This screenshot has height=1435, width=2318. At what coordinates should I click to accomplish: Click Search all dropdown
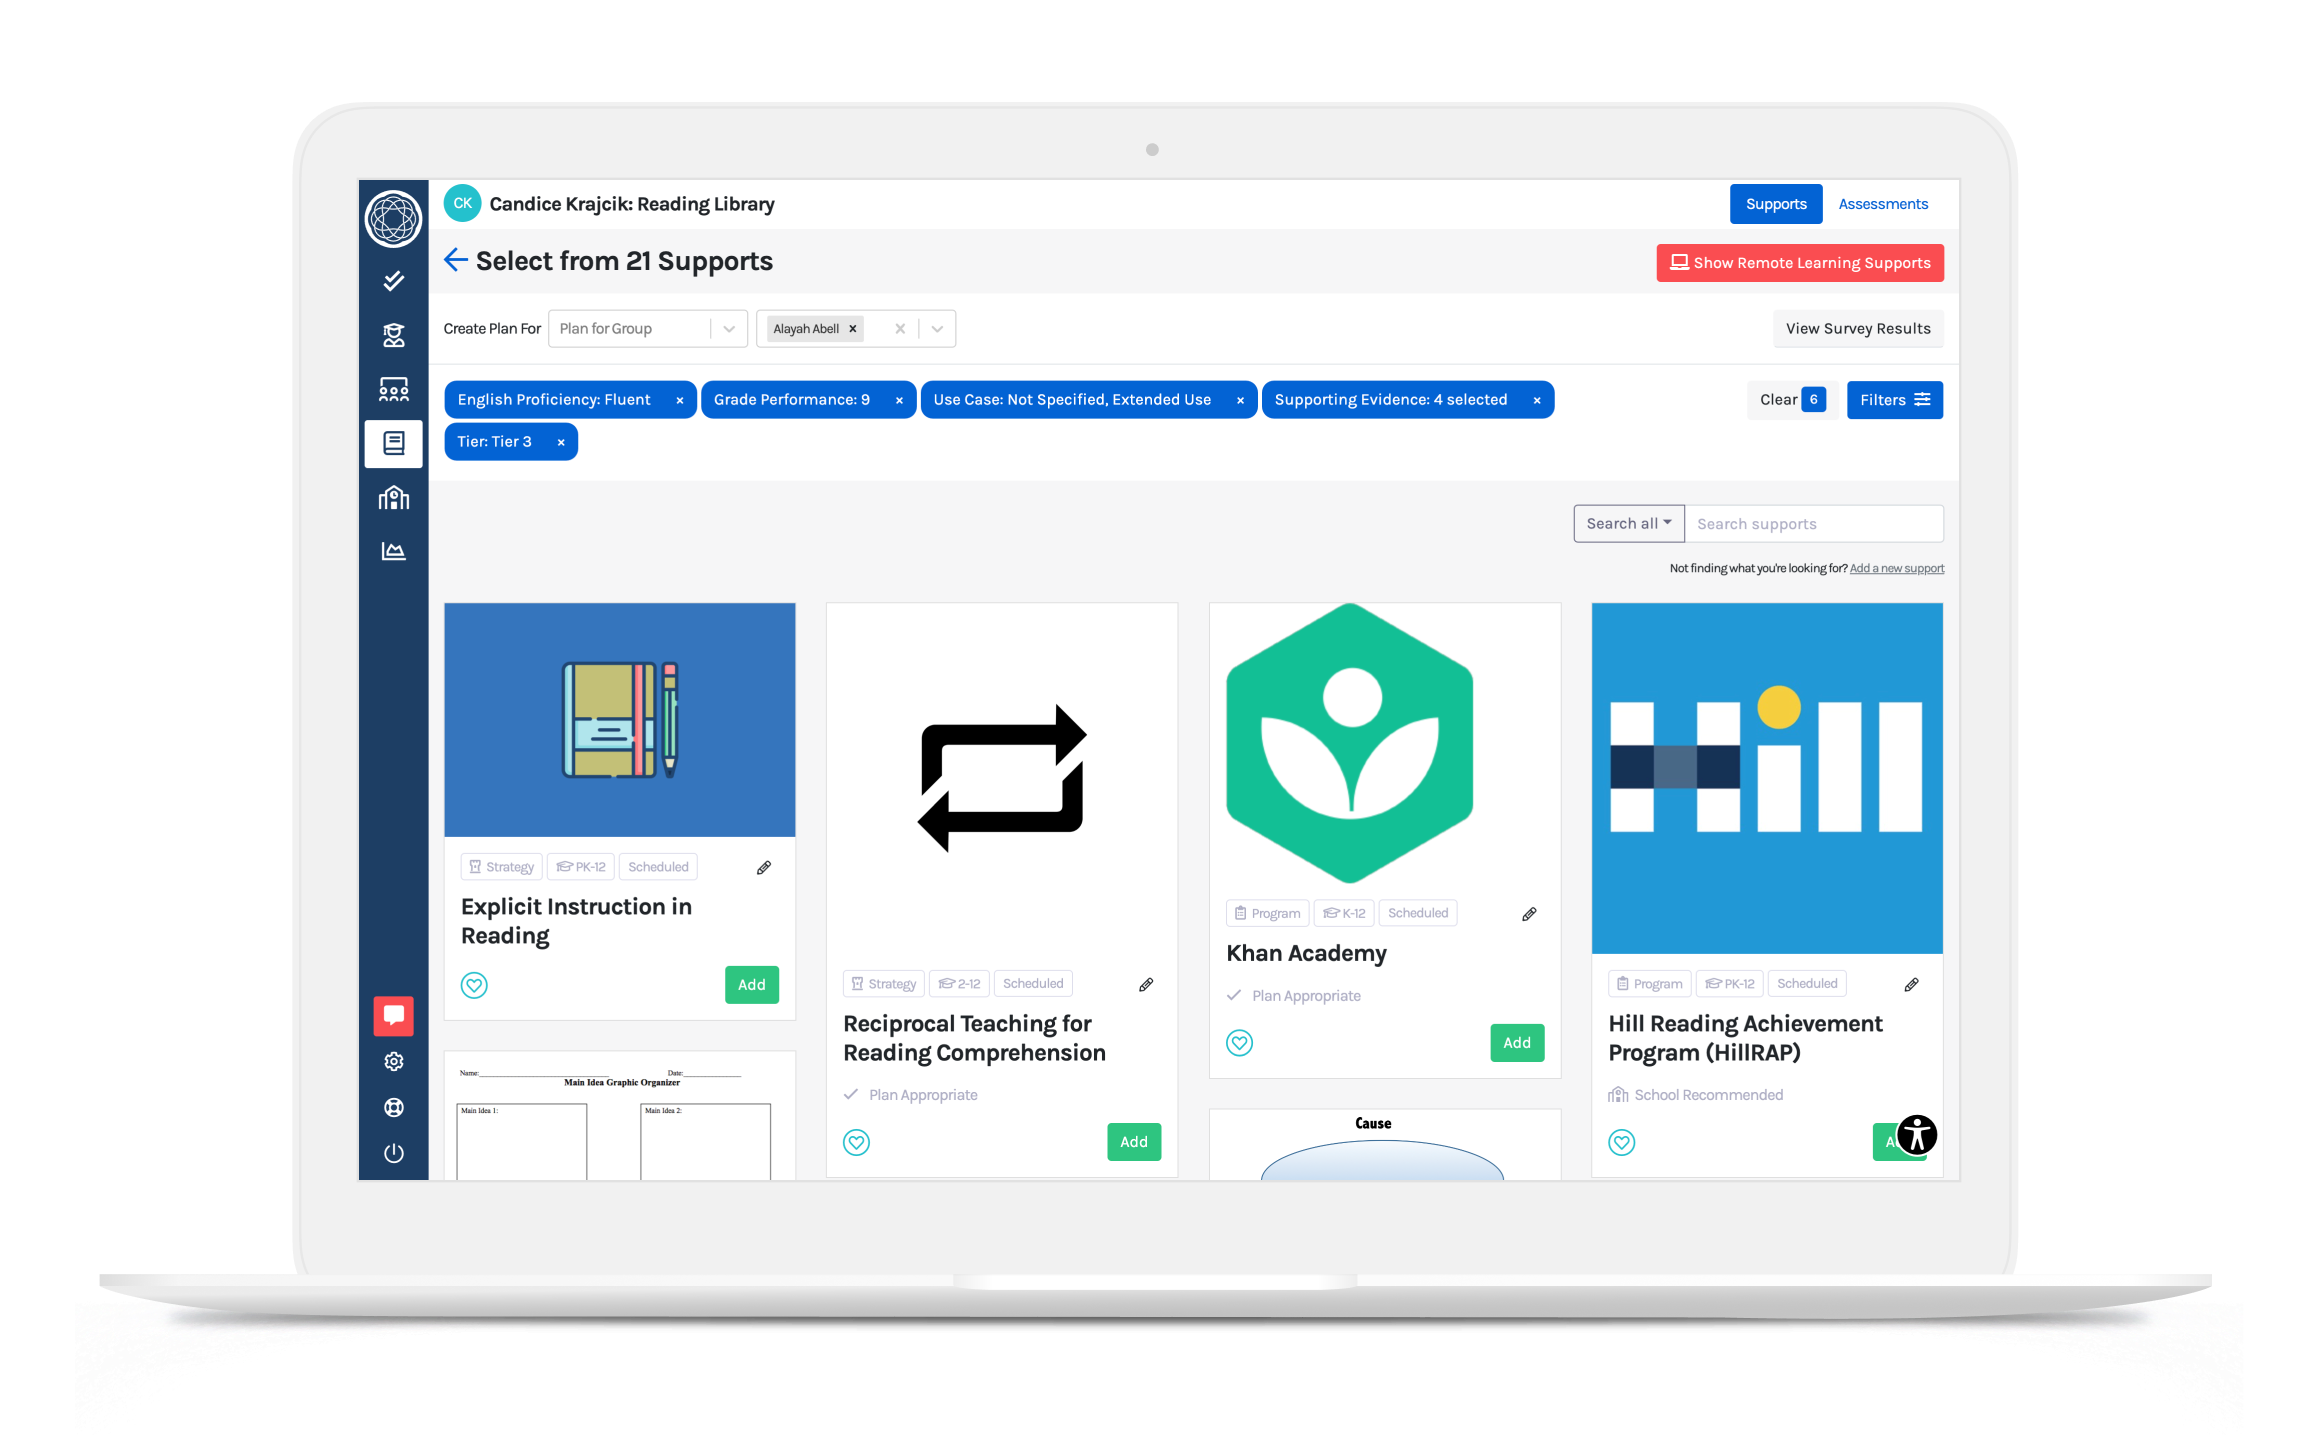(x=1629, y=525)
